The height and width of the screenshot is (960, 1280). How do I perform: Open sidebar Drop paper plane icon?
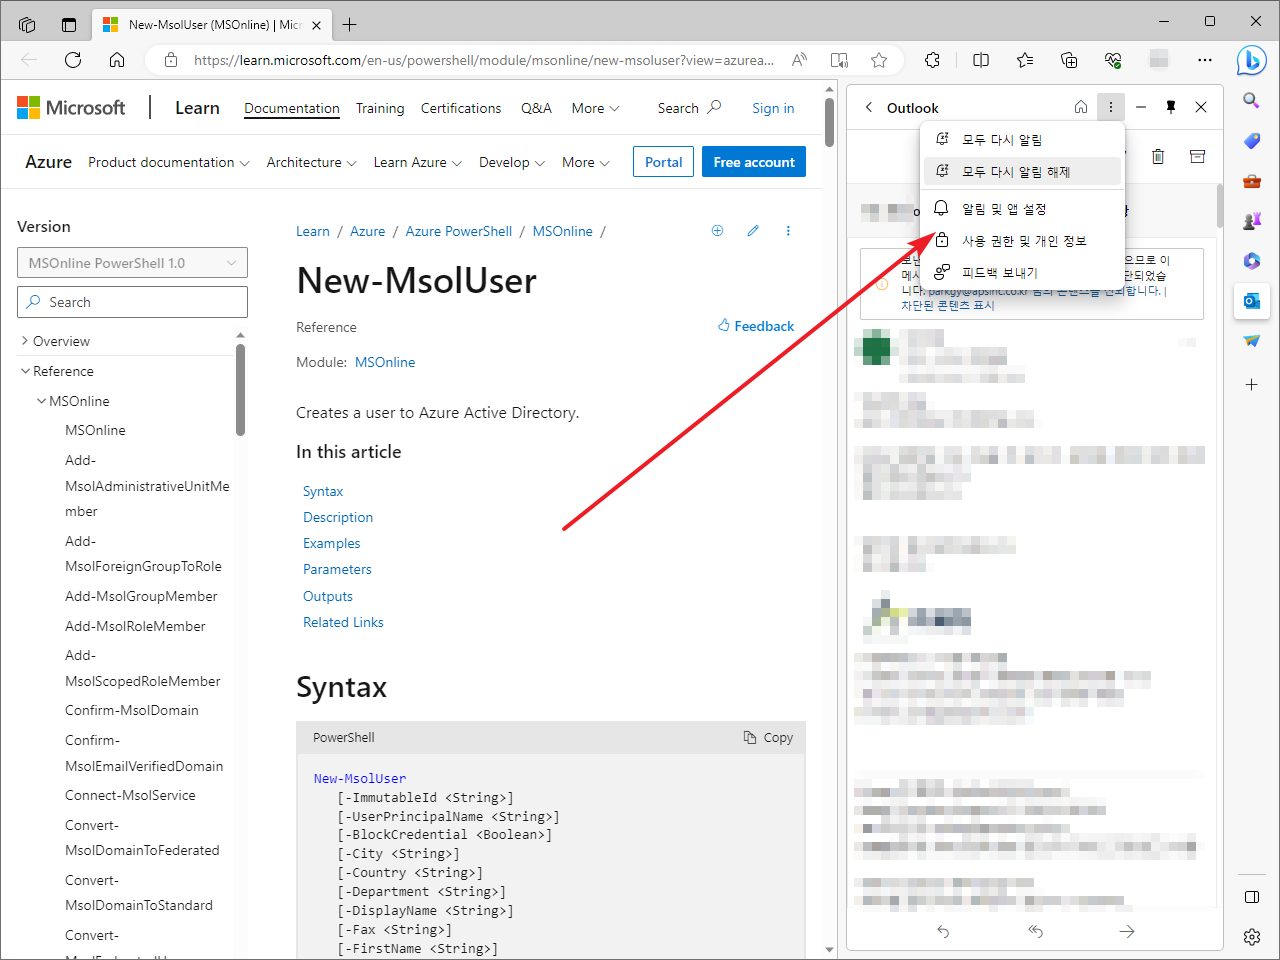click(x=1251, y=341)
